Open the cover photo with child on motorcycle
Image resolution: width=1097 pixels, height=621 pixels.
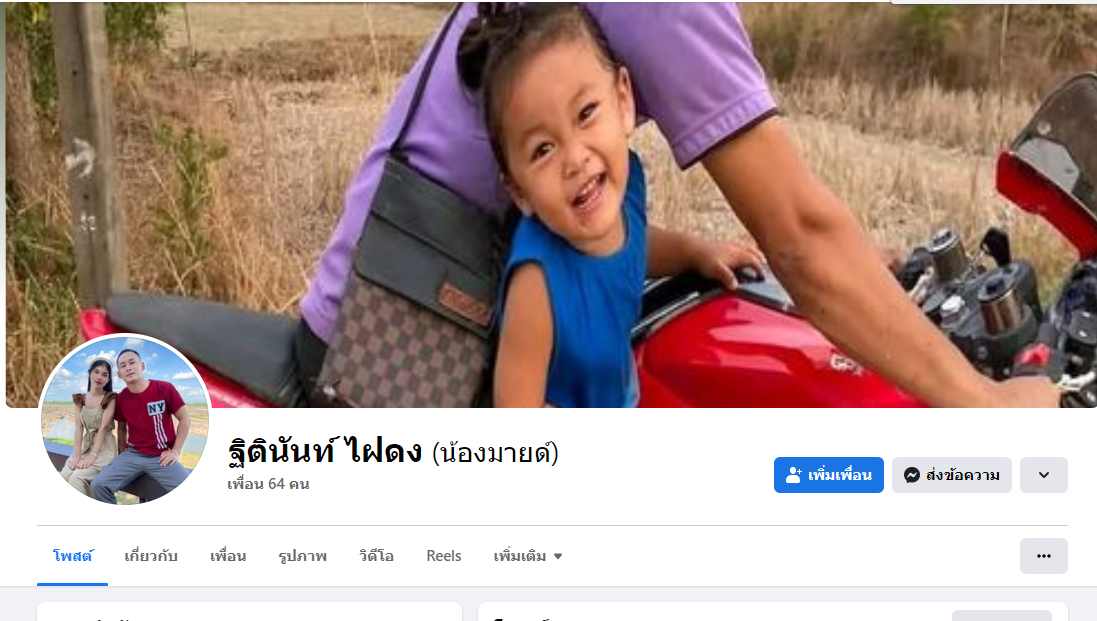coord(551,204)
